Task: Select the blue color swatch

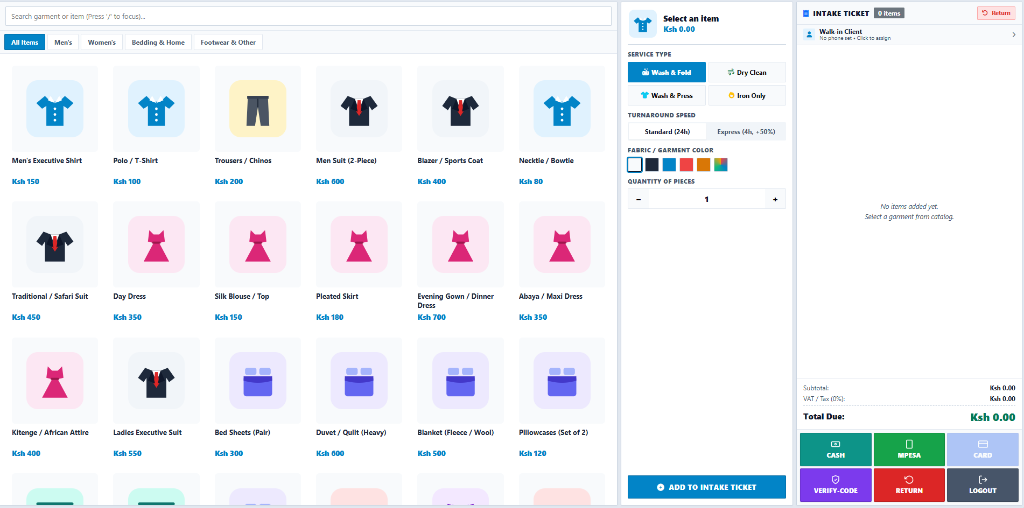Action: tap(669, 165)
